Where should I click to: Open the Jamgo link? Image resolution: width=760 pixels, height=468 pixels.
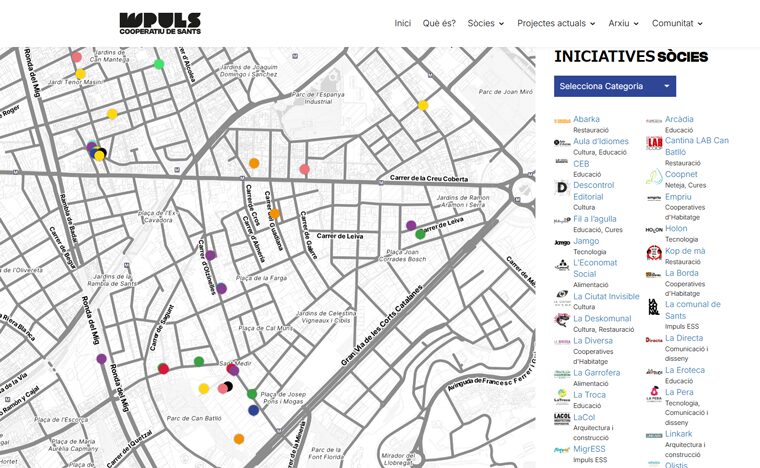point(586,241)
